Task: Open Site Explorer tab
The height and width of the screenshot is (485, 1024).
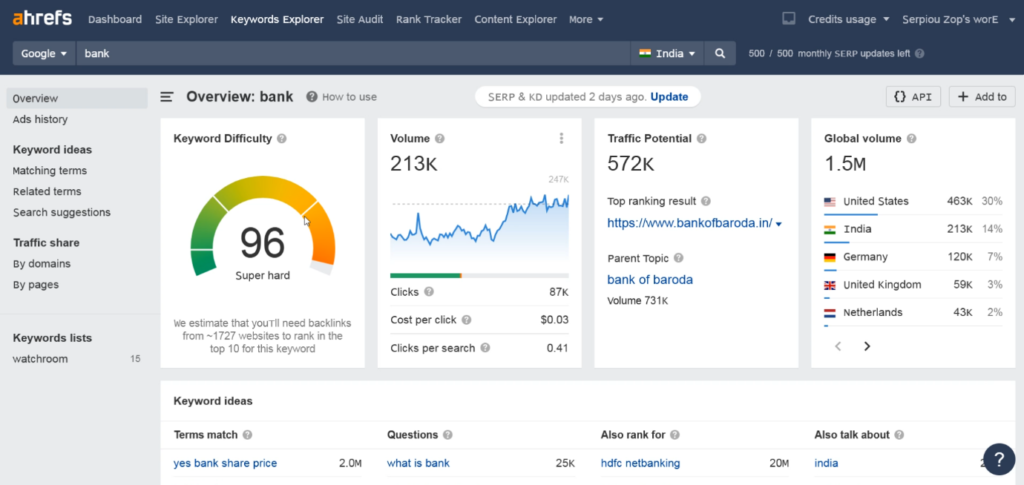Action: [186, 20]
